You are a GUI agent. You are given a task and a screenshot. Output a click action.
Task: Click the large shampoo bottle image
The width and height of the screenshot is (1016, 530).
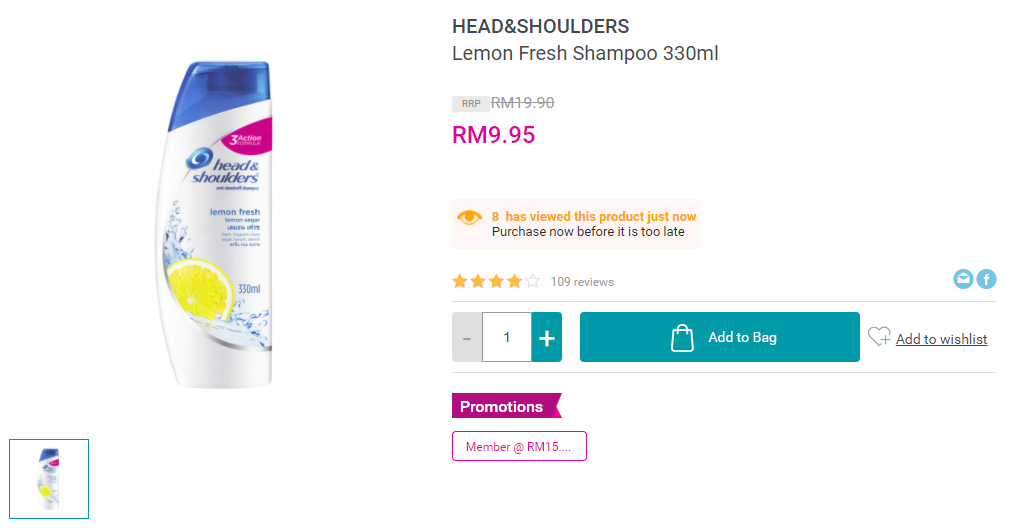point(216,225)
